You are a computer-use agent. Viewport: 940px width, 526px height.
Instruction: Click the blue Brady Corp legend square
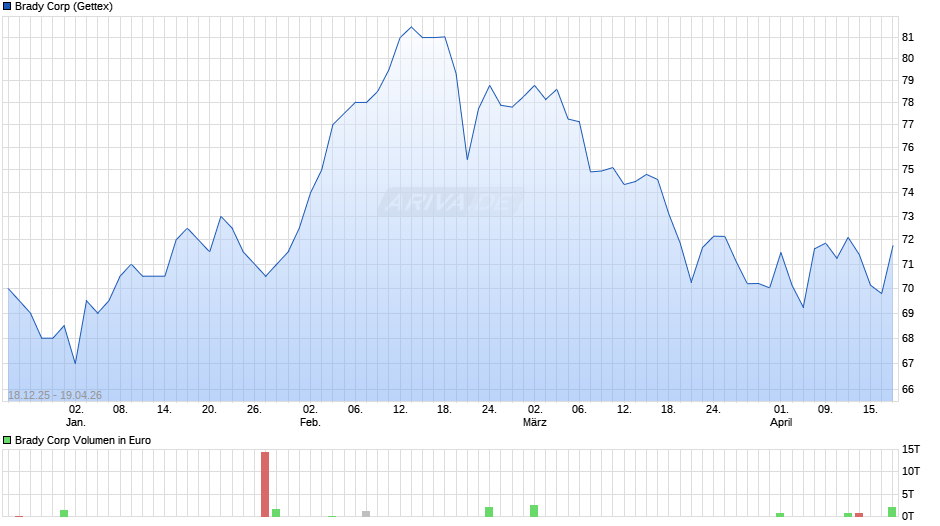click(7, 7)
